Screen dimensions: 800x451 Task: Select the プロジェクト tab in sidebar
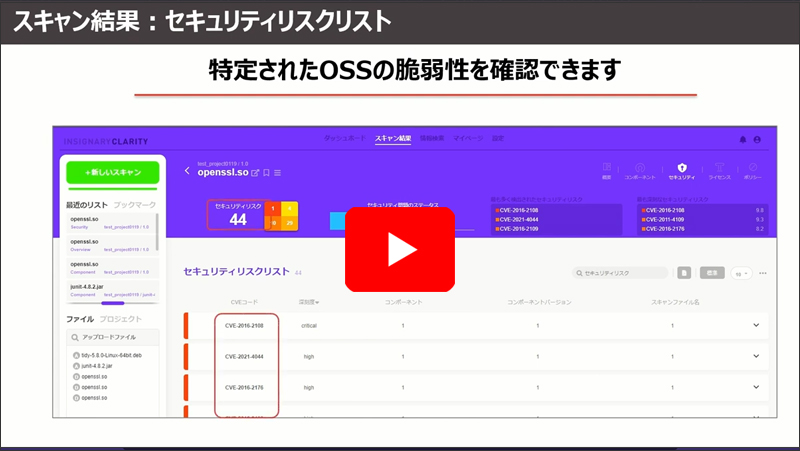[x=120, y=319]
